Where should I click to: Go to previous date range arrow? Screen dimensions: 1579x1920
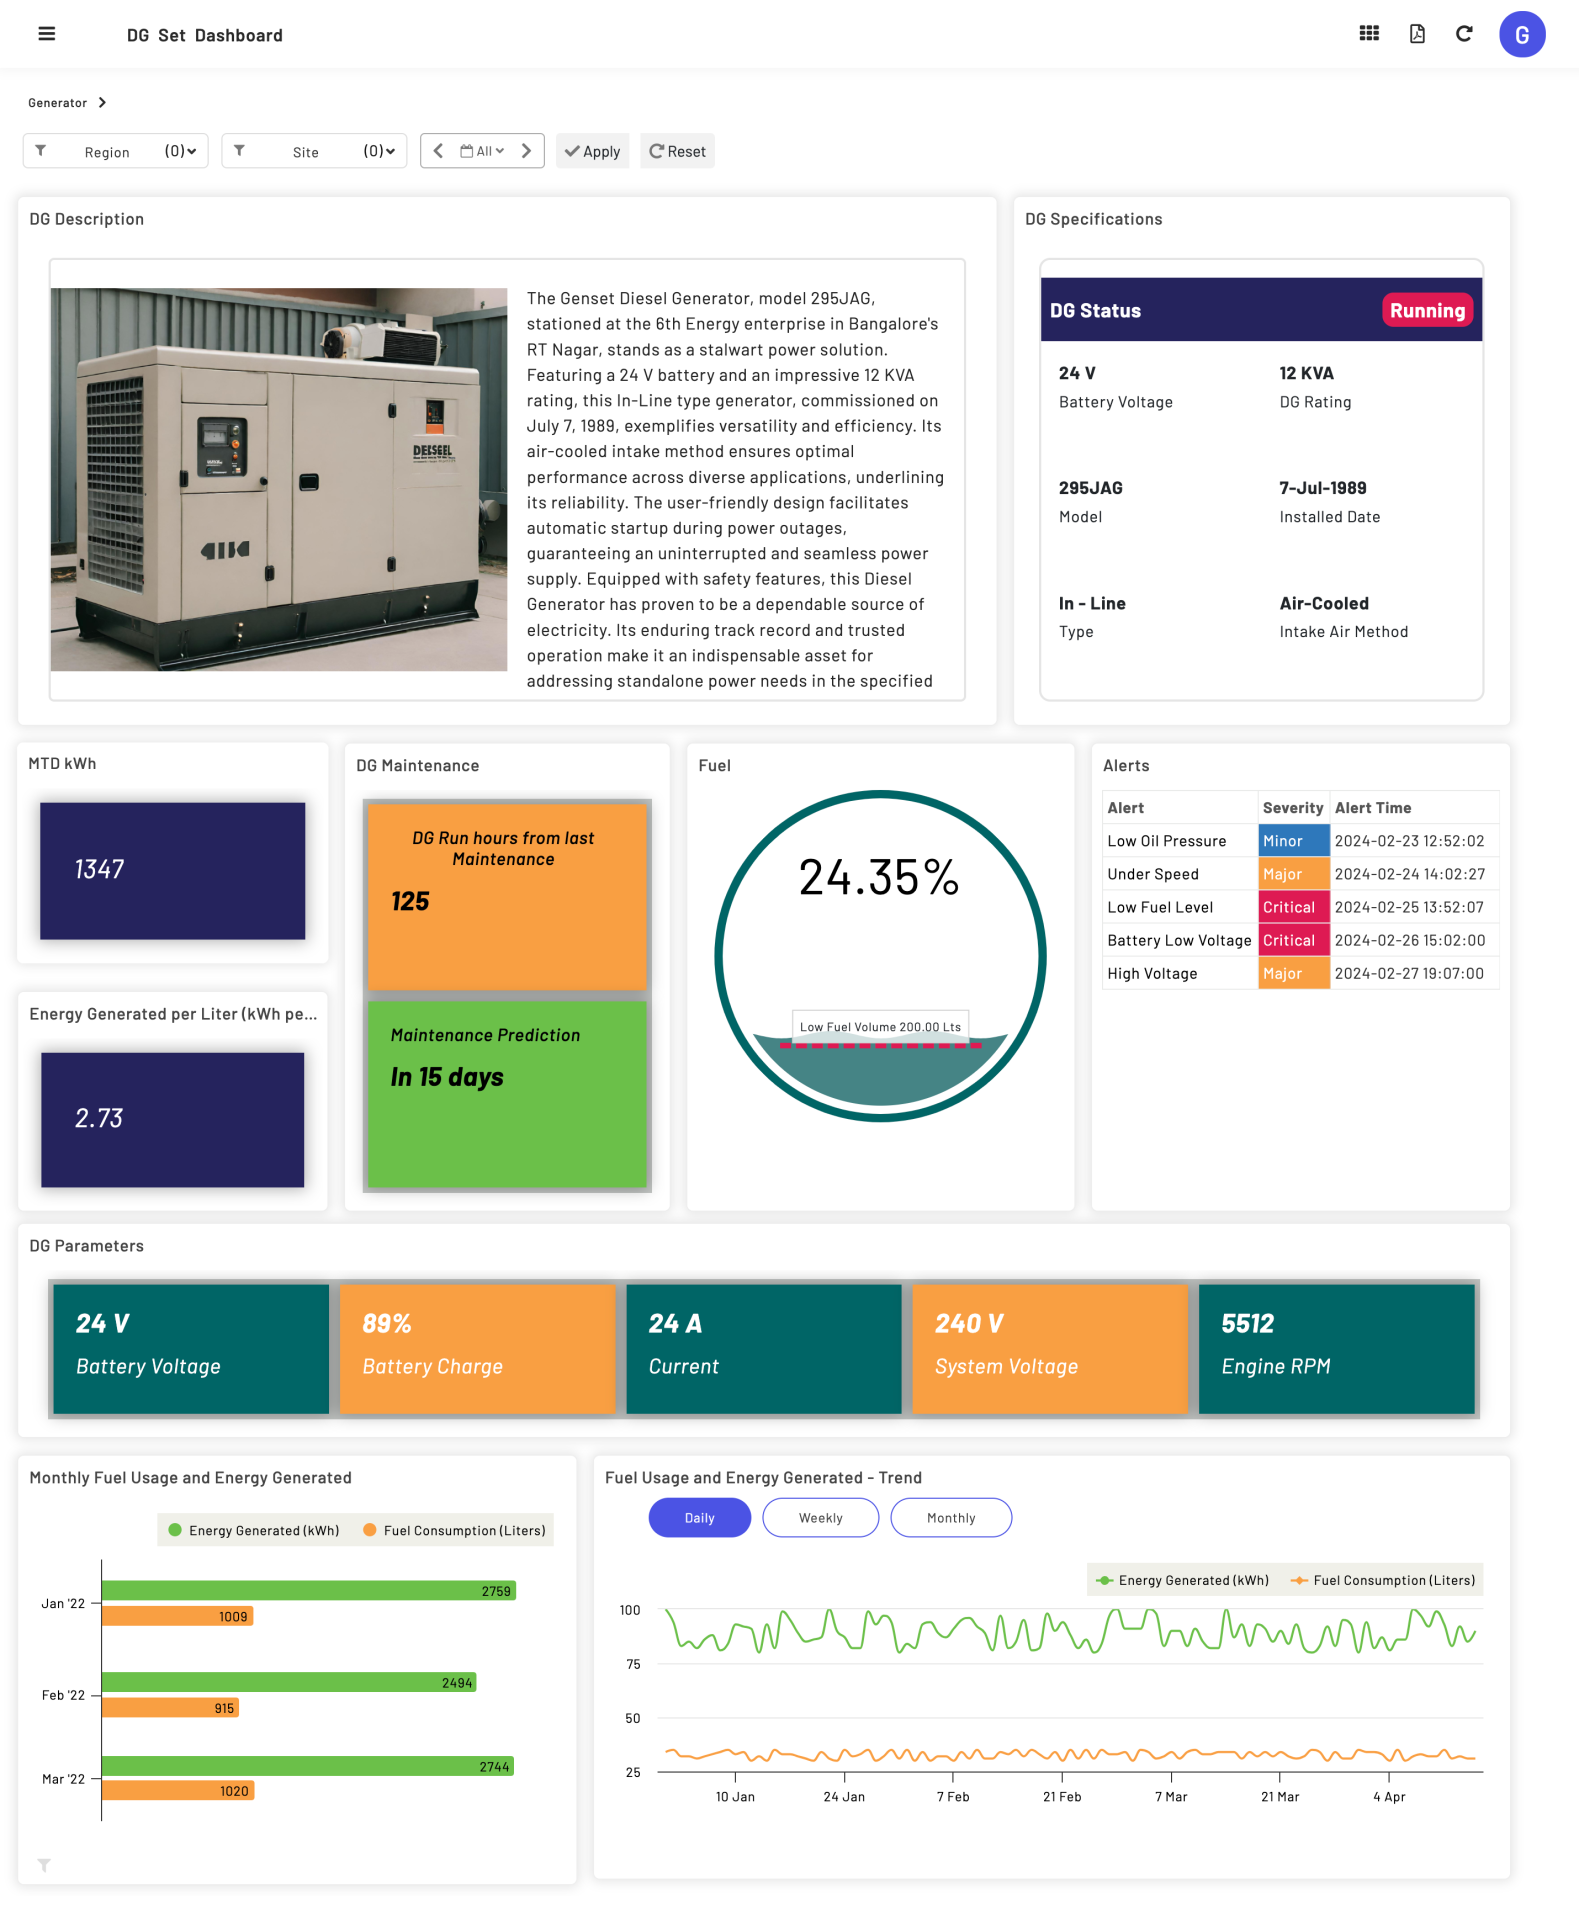438,151
